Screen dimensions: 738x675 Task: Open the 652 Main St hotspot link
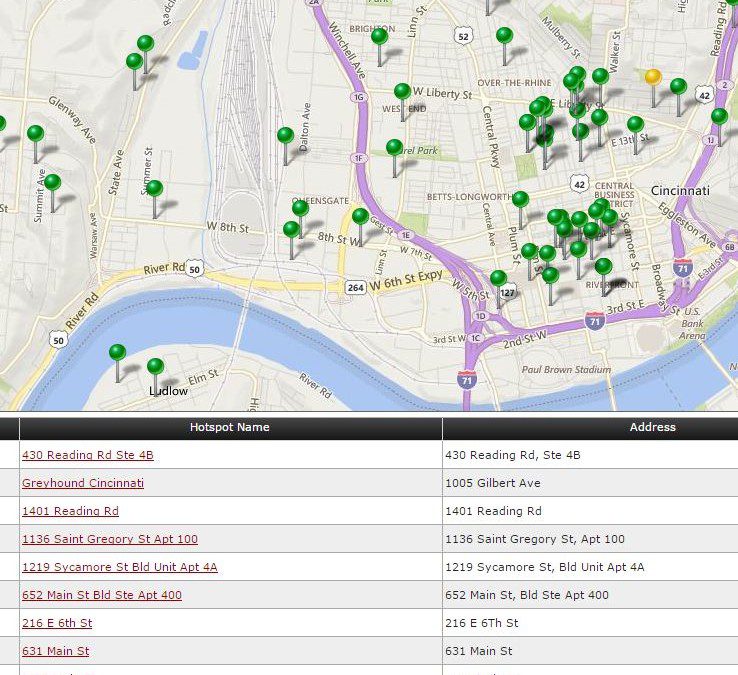point(102,595)
